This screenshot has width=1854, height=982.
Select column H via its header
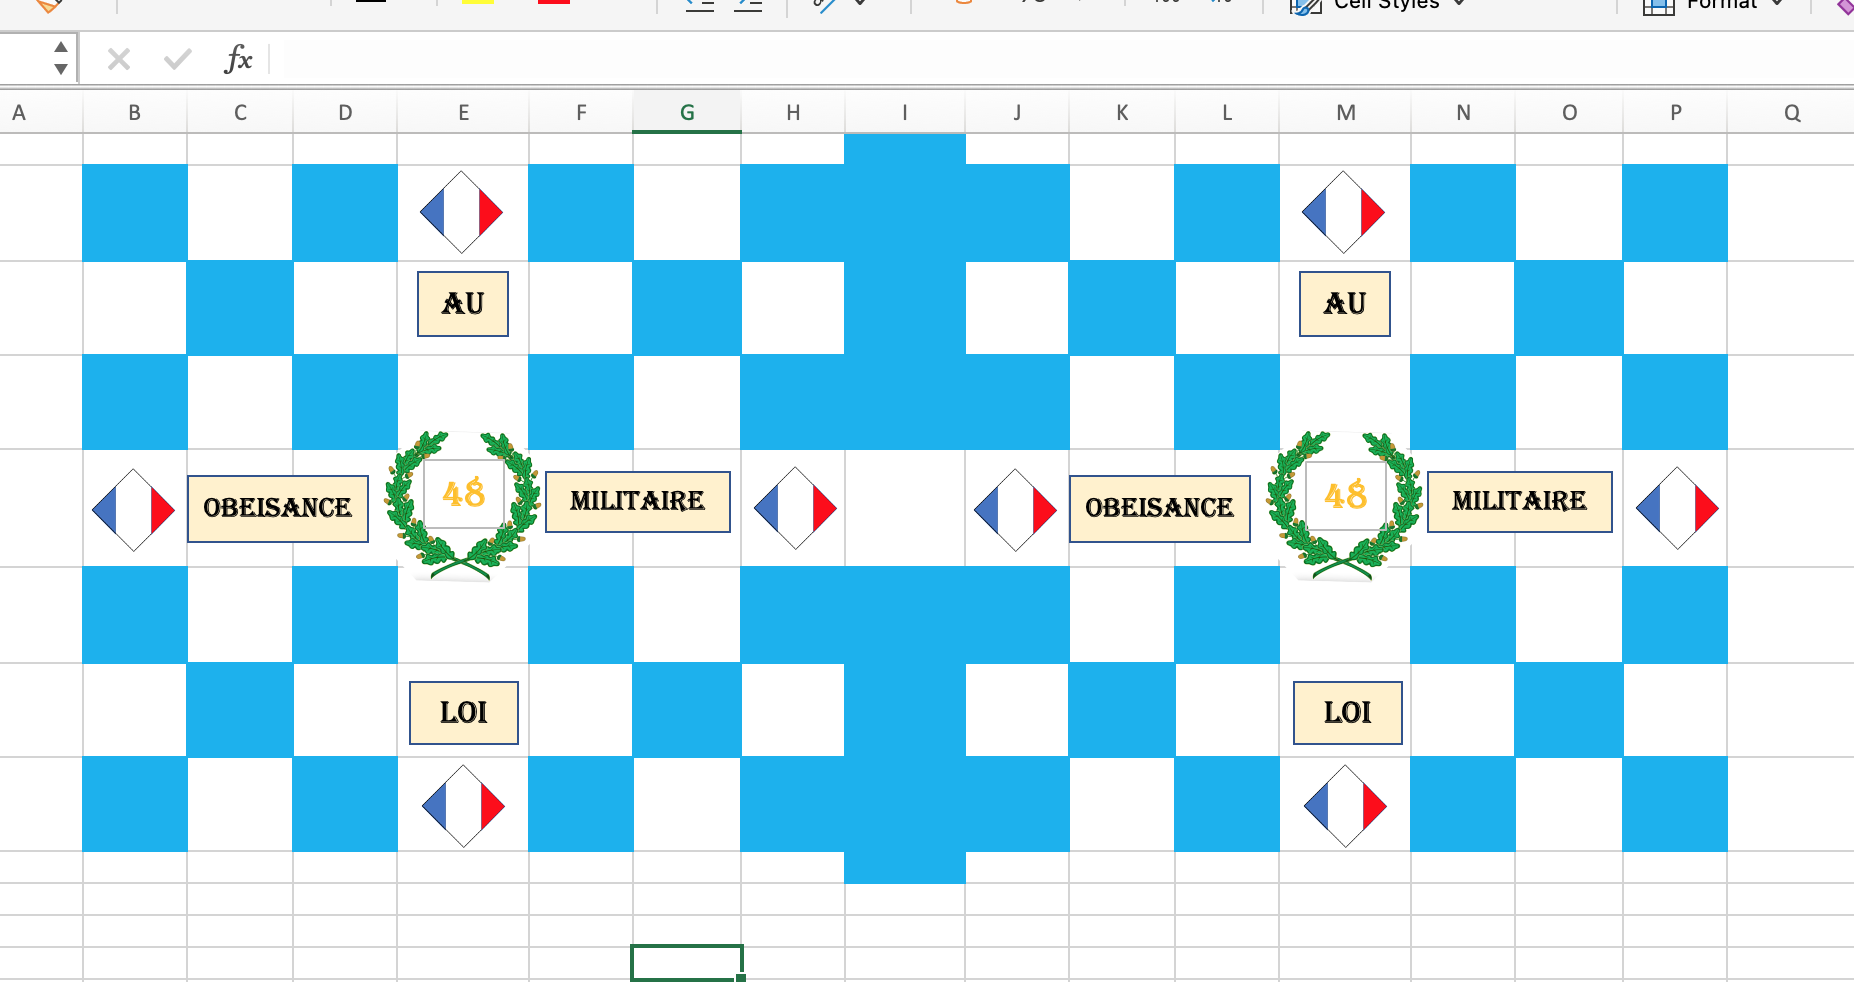(793, 113)
